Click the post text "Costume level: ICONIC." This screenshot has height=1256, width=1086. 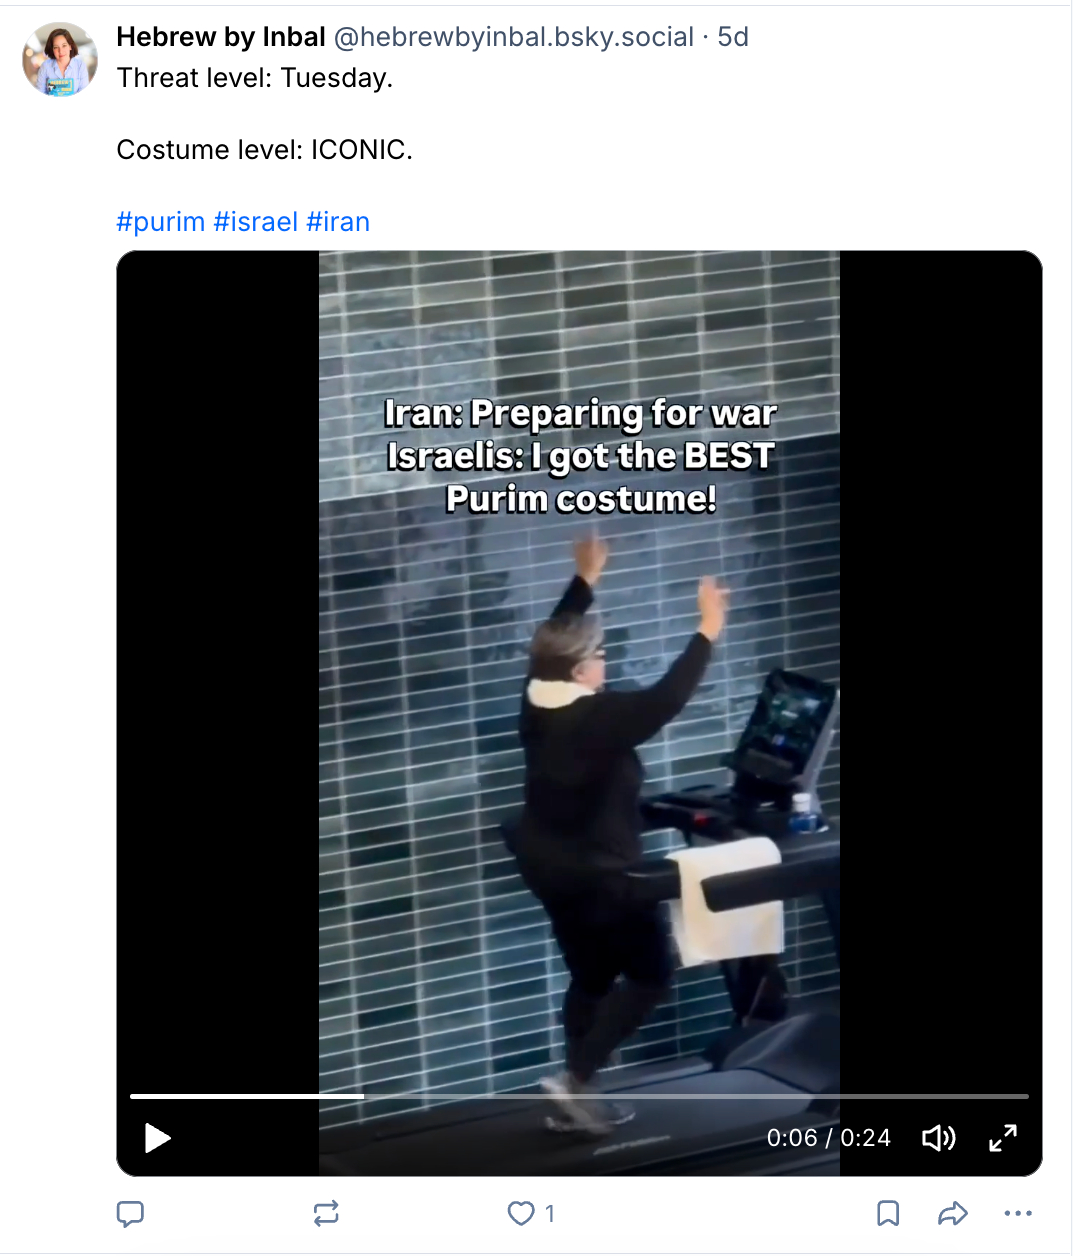[x=265, y=150]
